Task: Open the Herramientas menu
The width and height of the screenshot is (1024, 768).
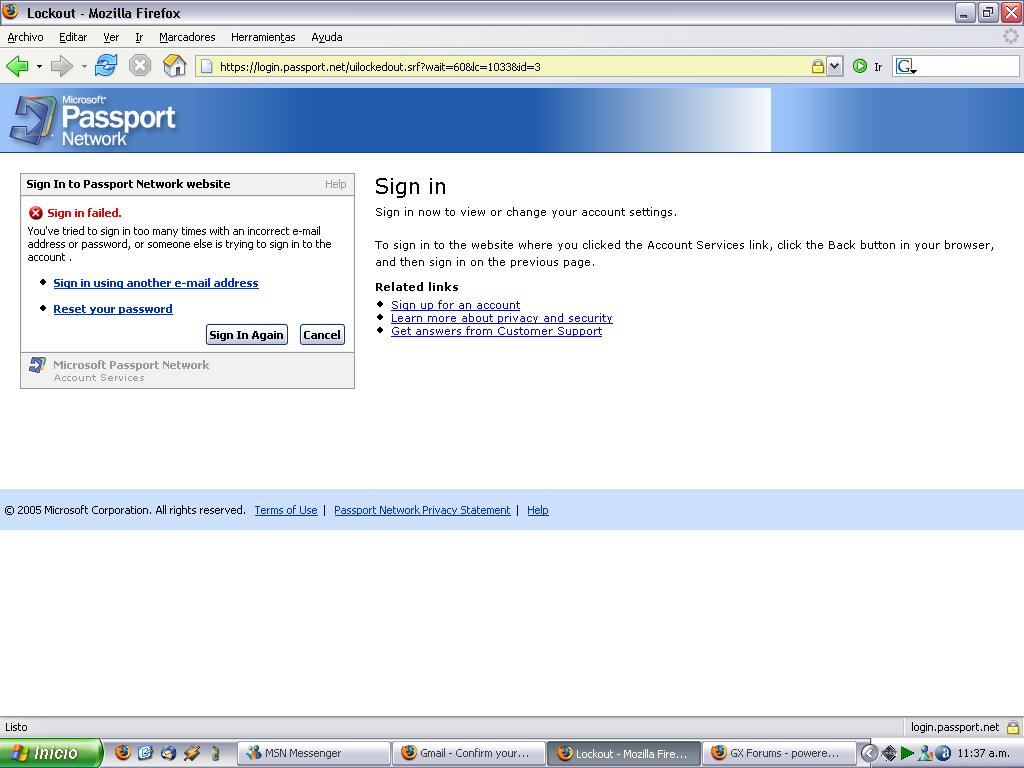Action: click(x=263, y=37)
